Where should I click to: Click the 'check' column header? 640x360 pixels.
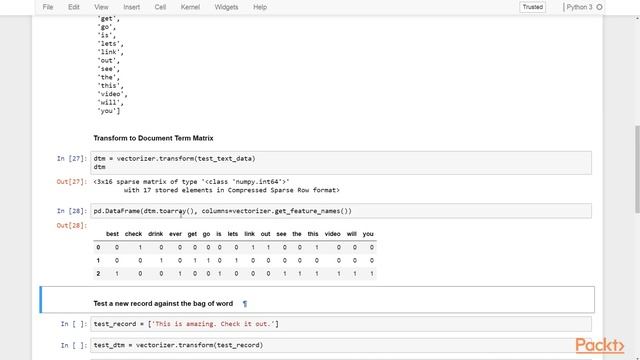(133, 234)
